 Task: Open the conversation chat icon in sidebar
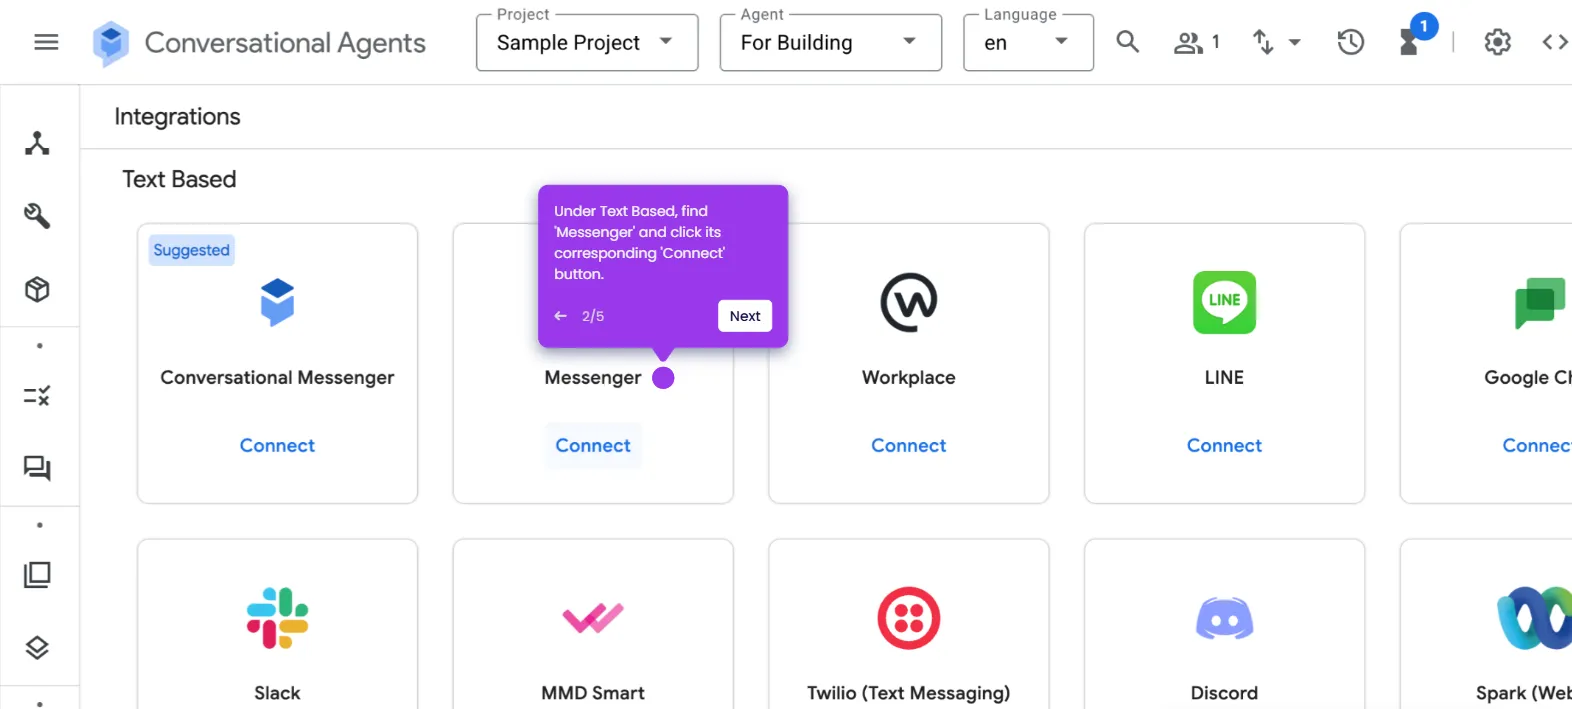37,468
